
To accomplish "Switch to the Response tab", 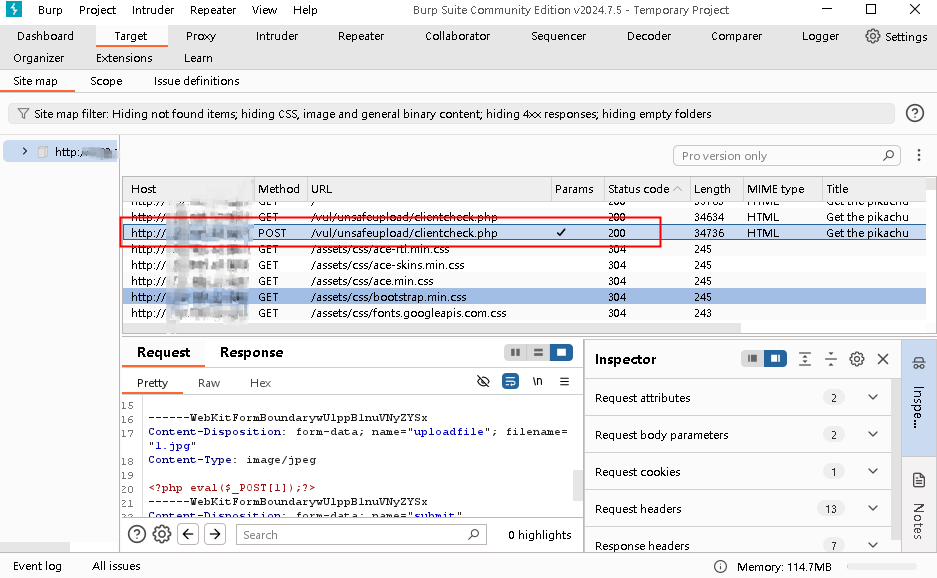I will tap(252, 352).
